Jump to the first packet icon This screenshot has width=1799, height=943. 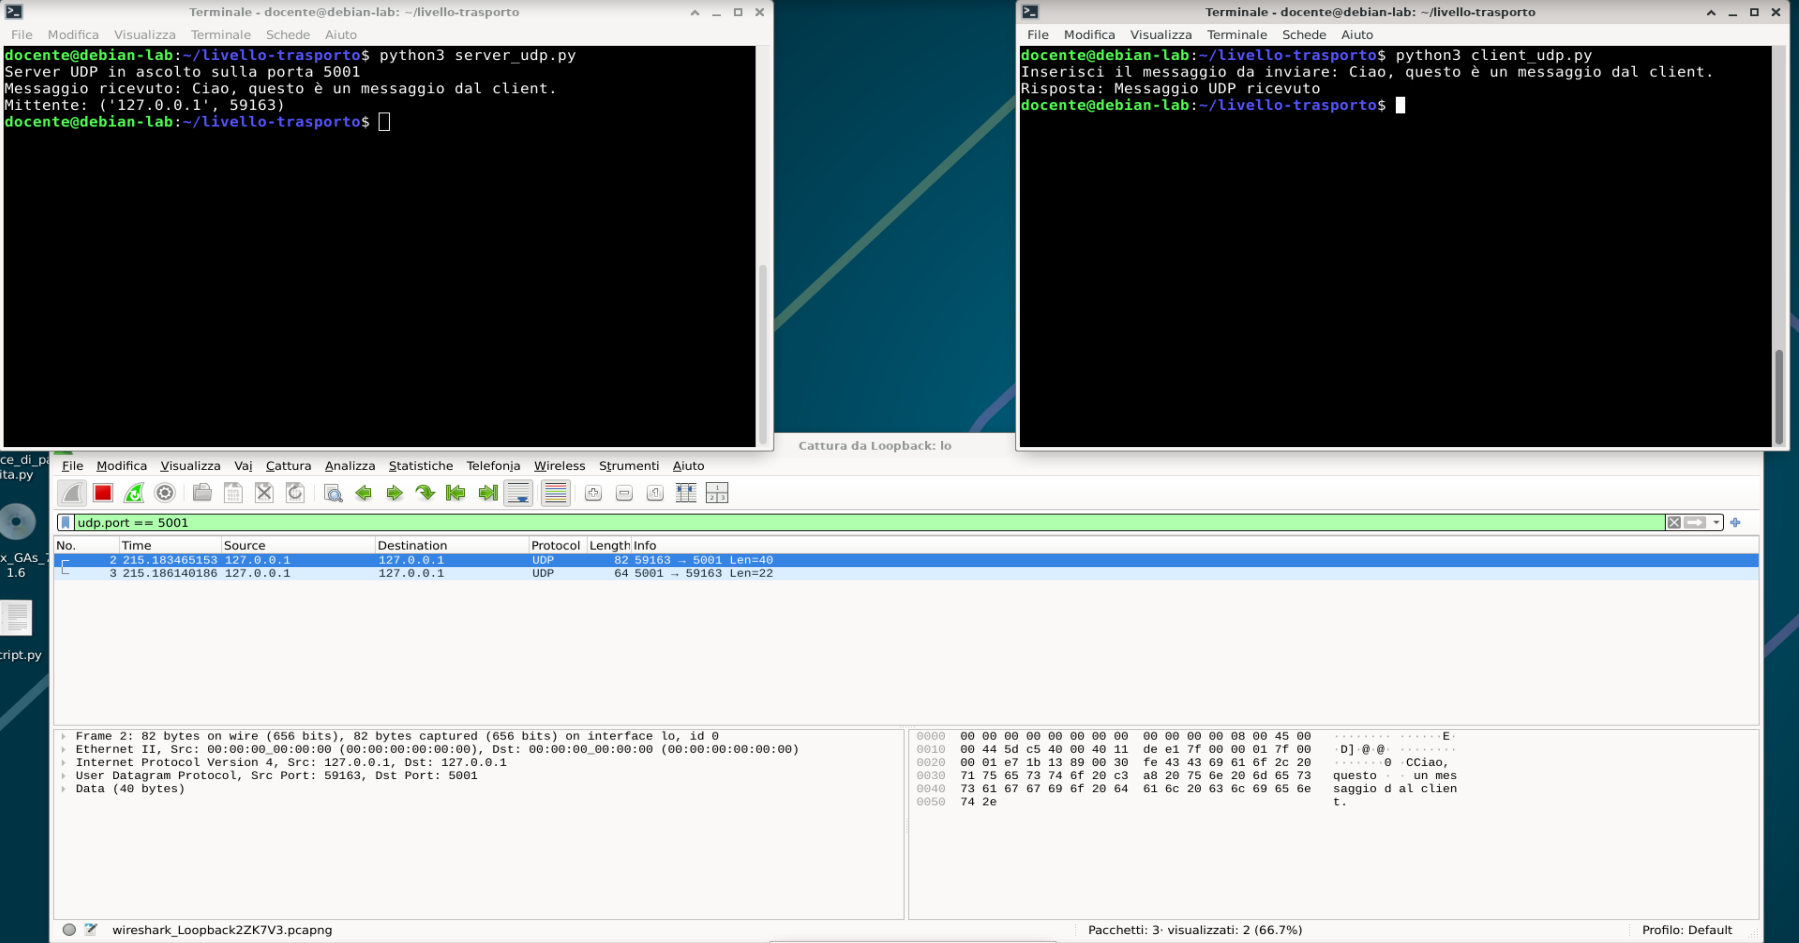pos(456,493)
